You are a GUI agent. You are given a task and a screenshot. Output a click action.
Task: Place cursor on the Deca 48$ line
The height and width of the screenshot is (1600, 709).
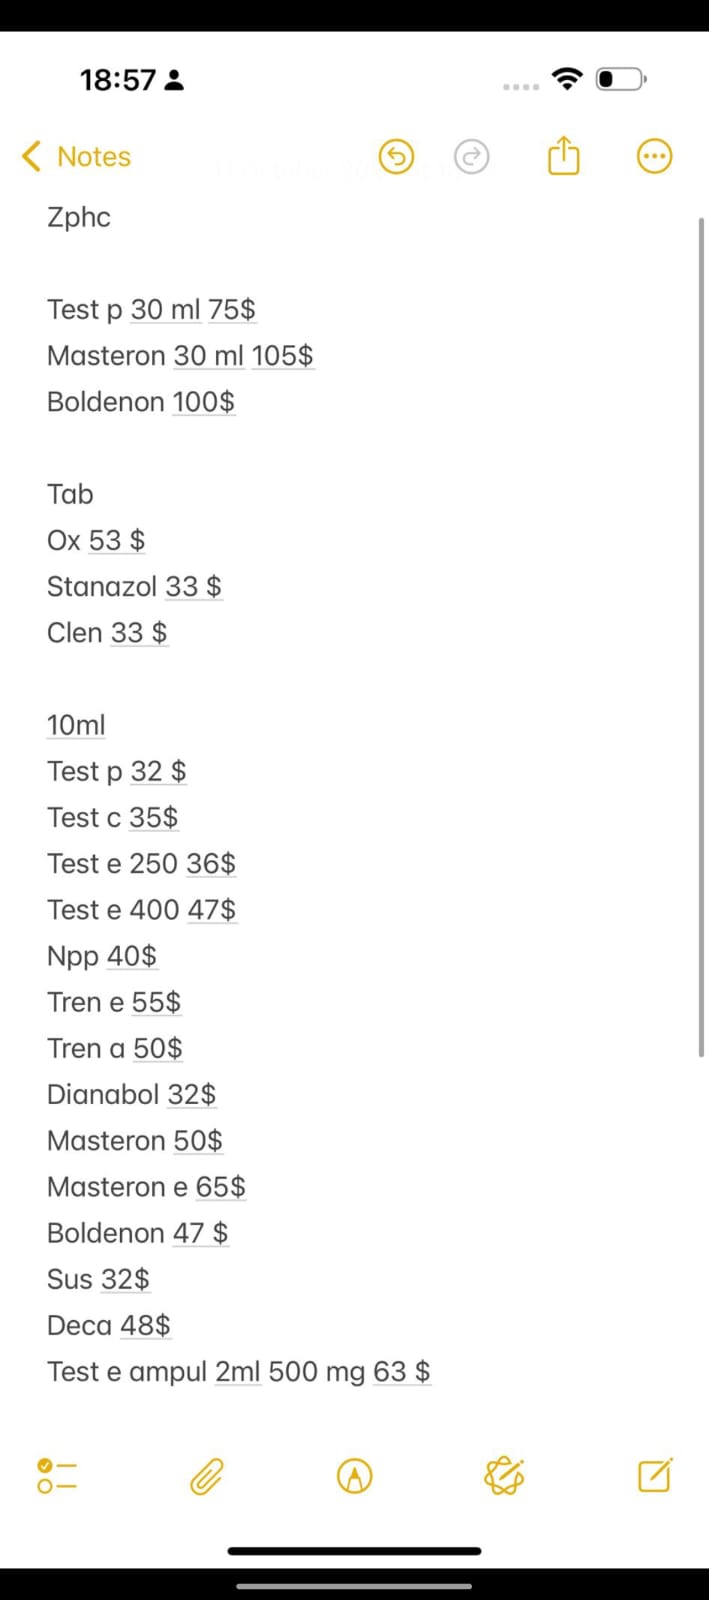click(109, 1325)
